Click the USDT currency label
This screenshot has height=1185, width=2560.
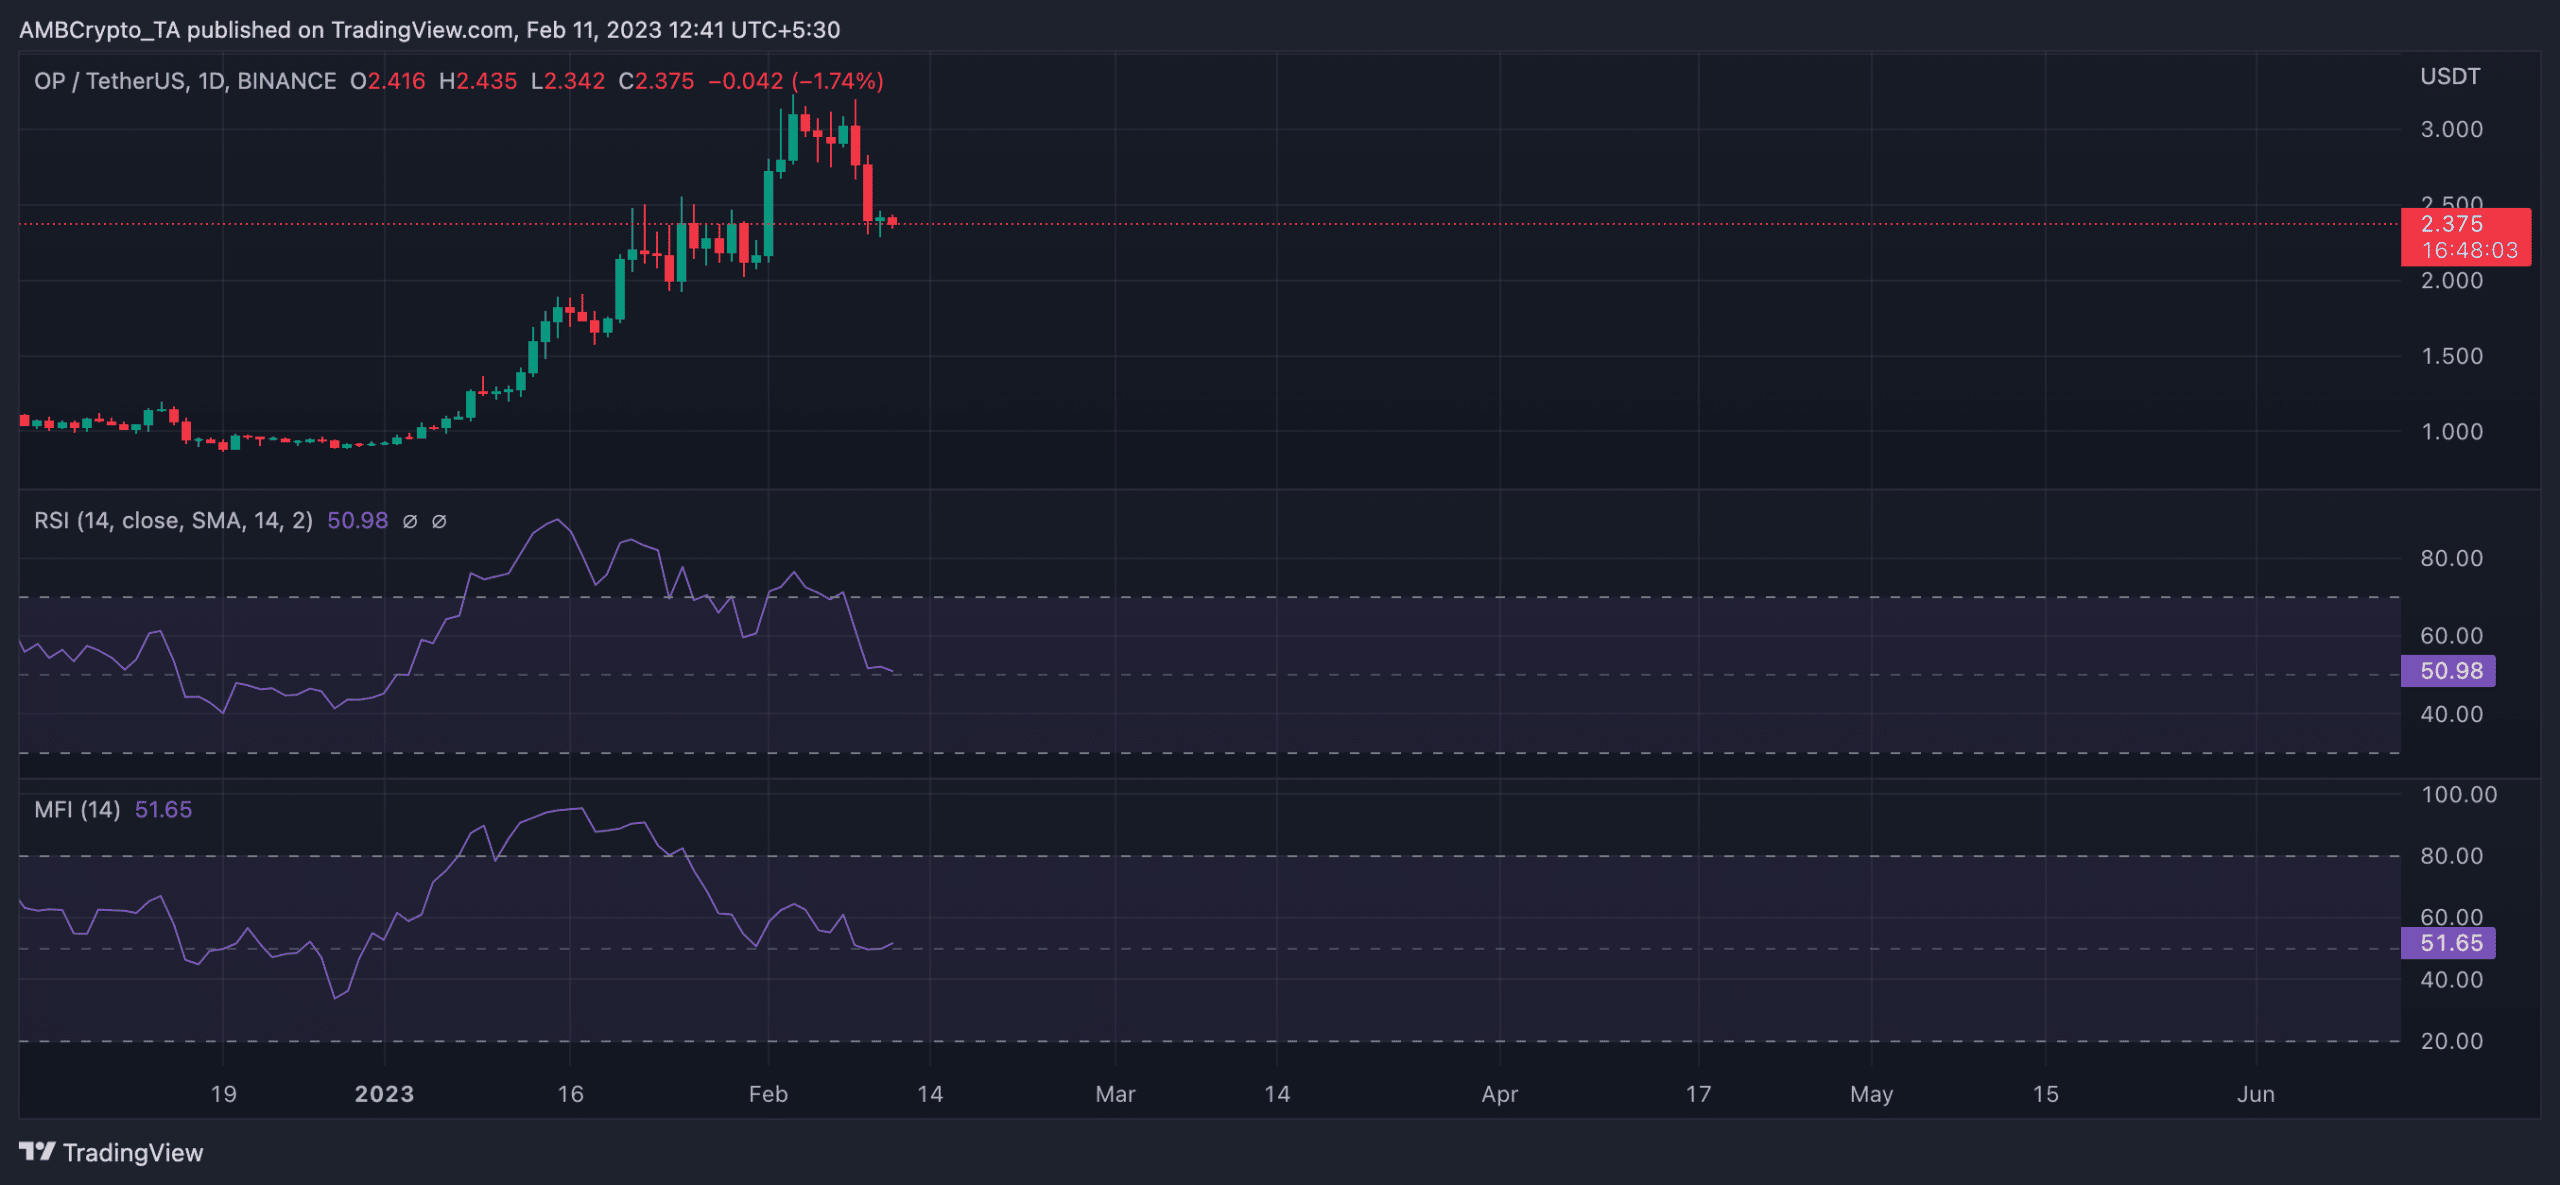click(2449, 77)
